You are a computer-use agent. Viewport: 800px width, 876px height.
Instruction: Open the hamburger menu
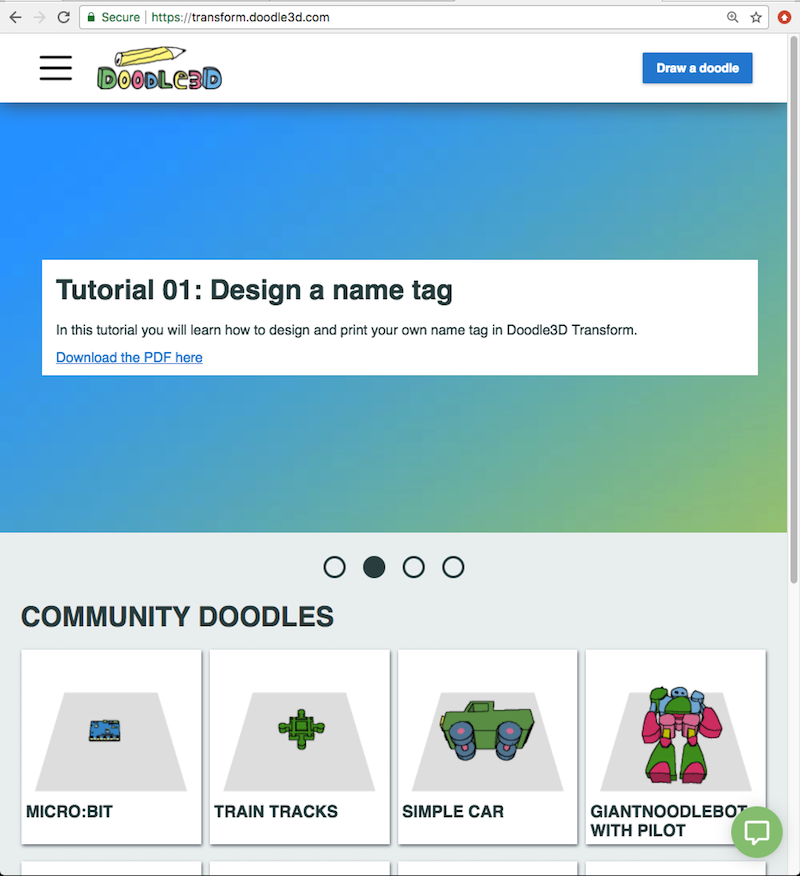click(x=55, y=68)
